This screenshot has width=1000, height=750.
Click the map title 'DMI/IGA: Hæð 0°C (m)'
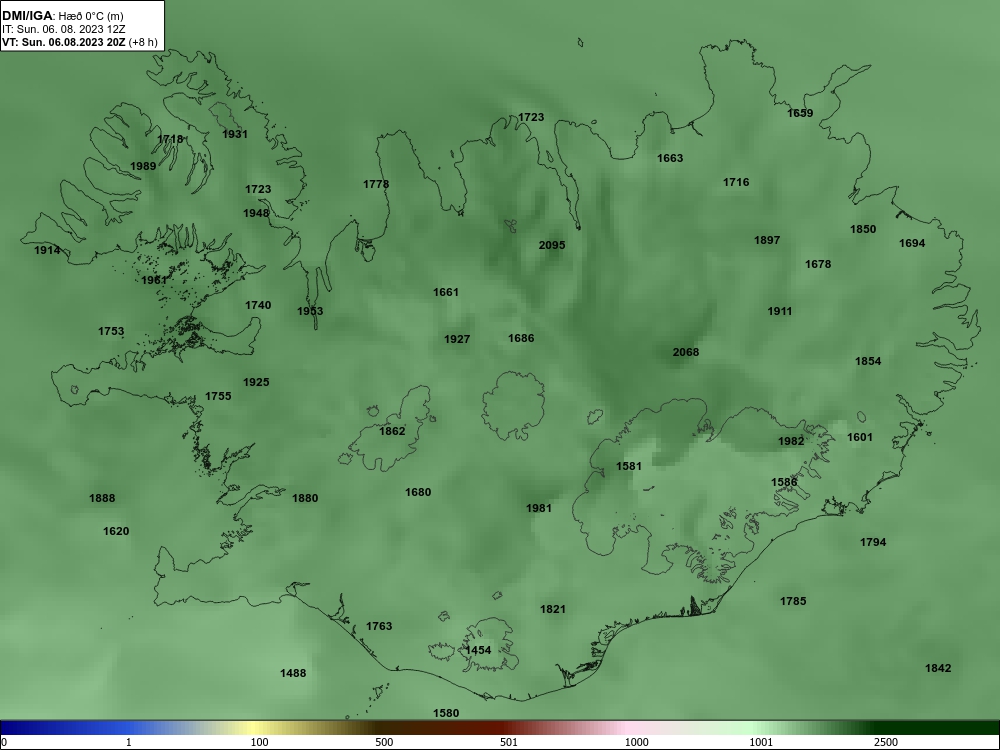[62, 16]
